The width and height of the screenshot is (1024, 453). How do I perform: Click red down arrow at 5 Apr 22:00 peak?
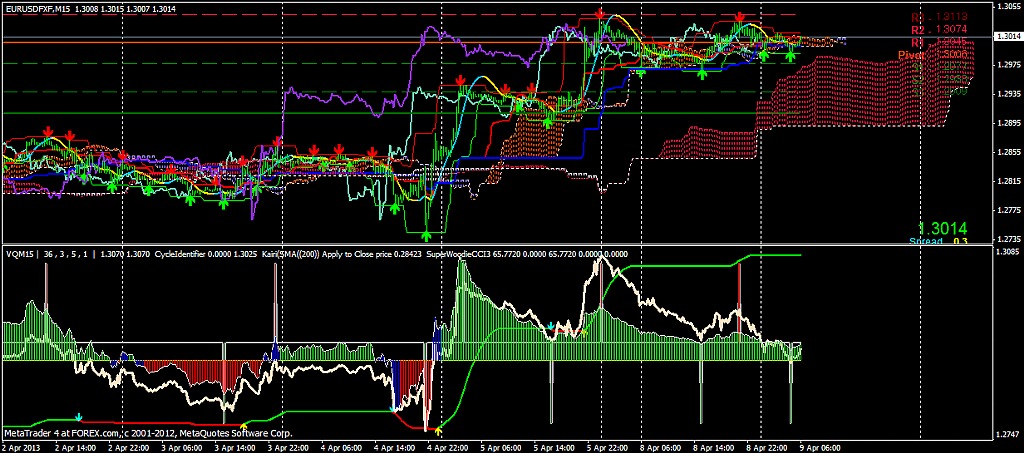click(x=600, y=13)
